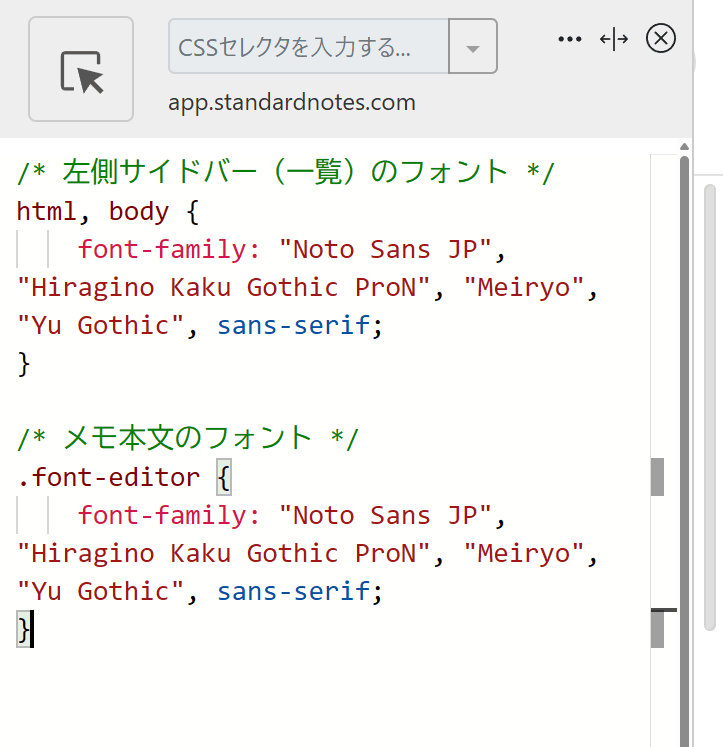The width and height of the screenshot is (723, 747).
Task: Focus the CSS selector input field
Action: click(309, 47)
